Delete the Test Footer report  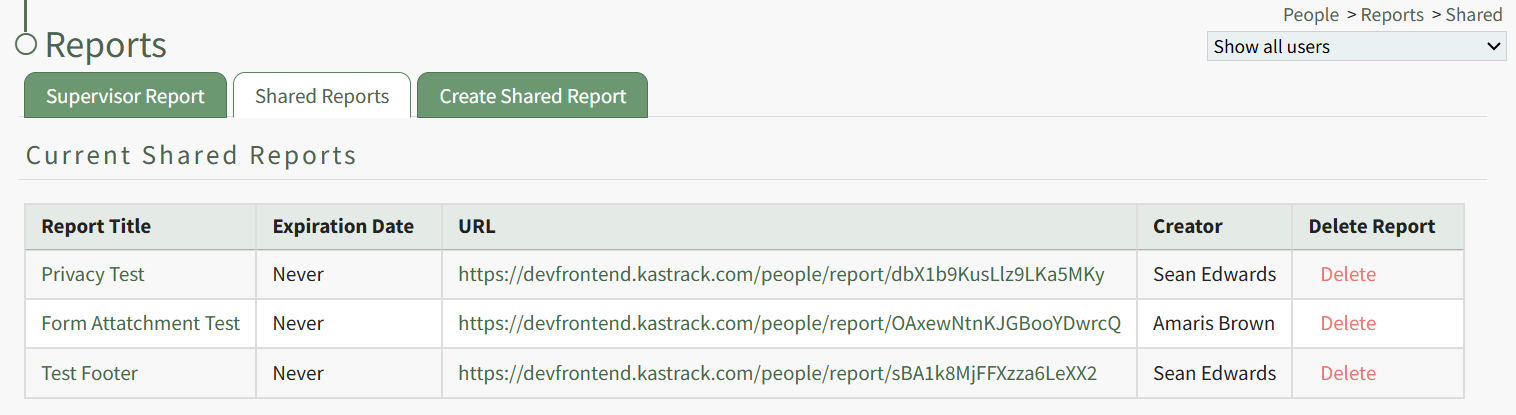click(x=1348, y=373)
